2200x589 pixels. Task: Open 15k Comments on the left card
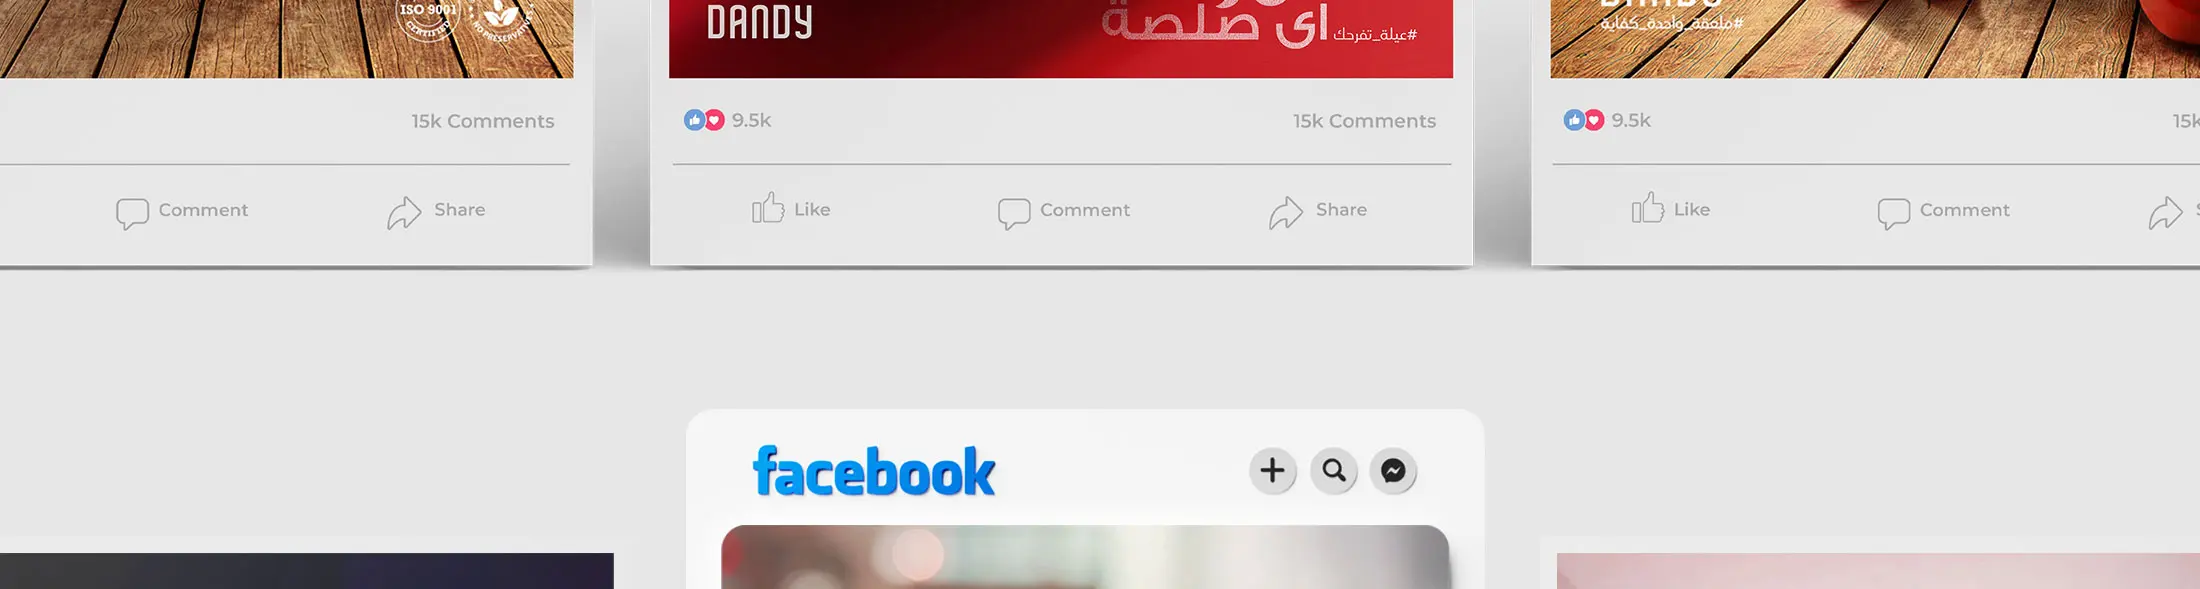click(483, 121)
